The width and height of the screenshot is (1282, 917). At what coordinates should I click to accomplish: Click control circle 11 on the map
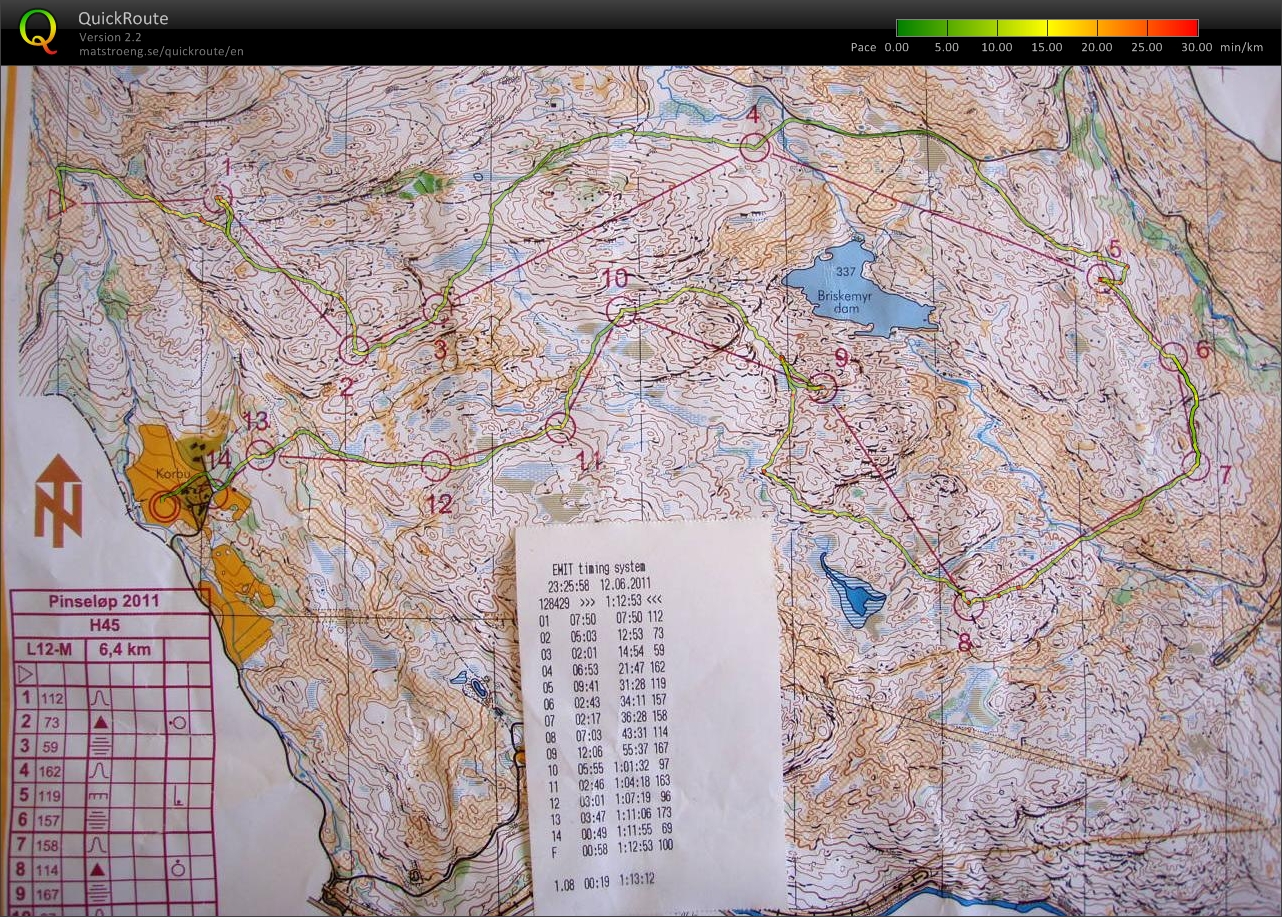pyautogui.click(x=562, y=430)
